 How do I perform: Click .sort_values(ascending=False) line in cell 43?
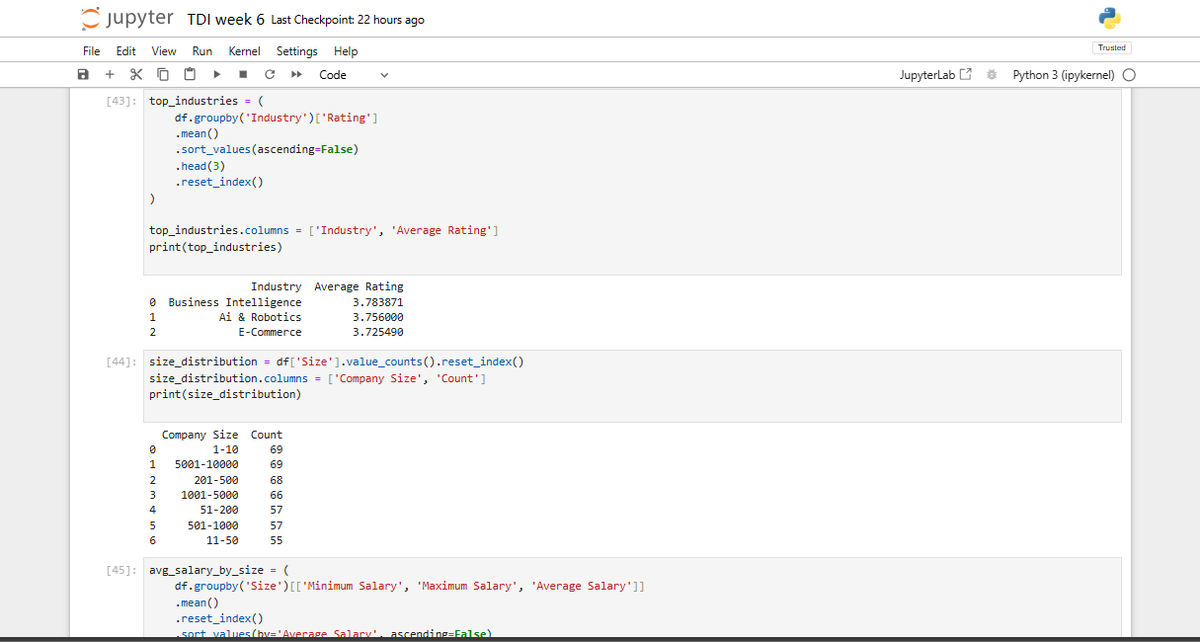[x=267, y=150]
